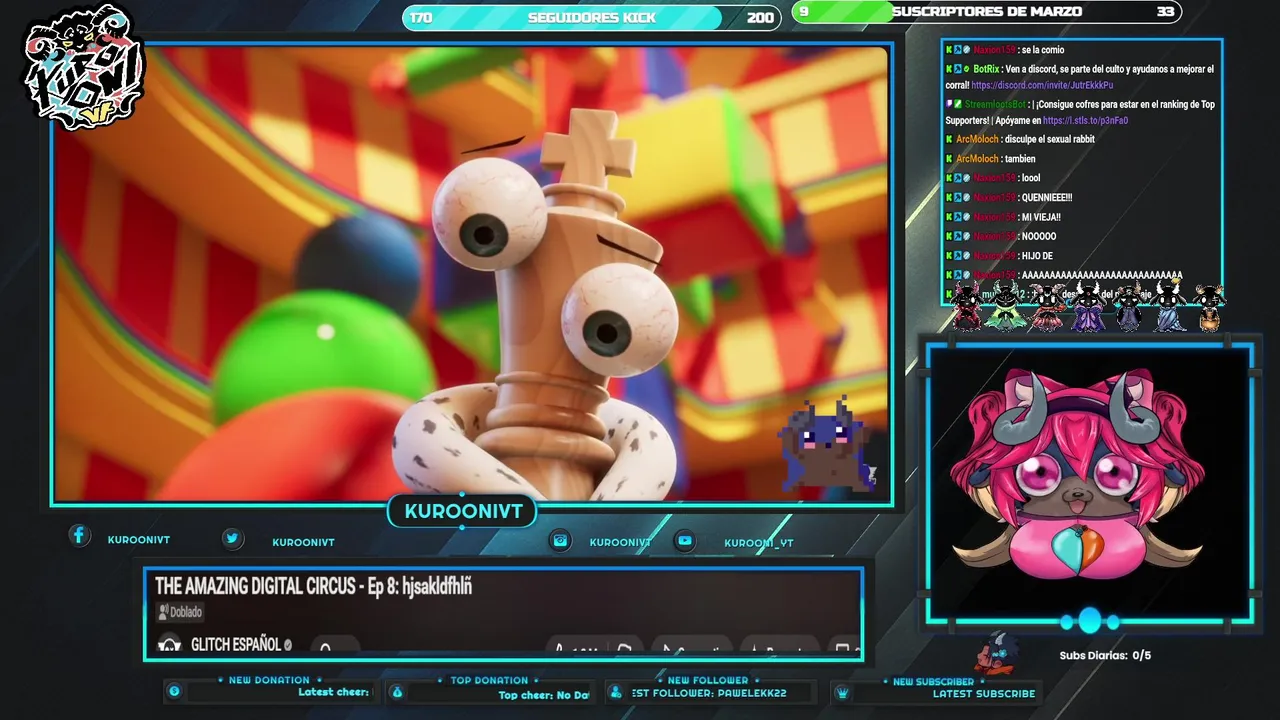
Task: Click the Doblado audio badge
Action: pos(180,612)
